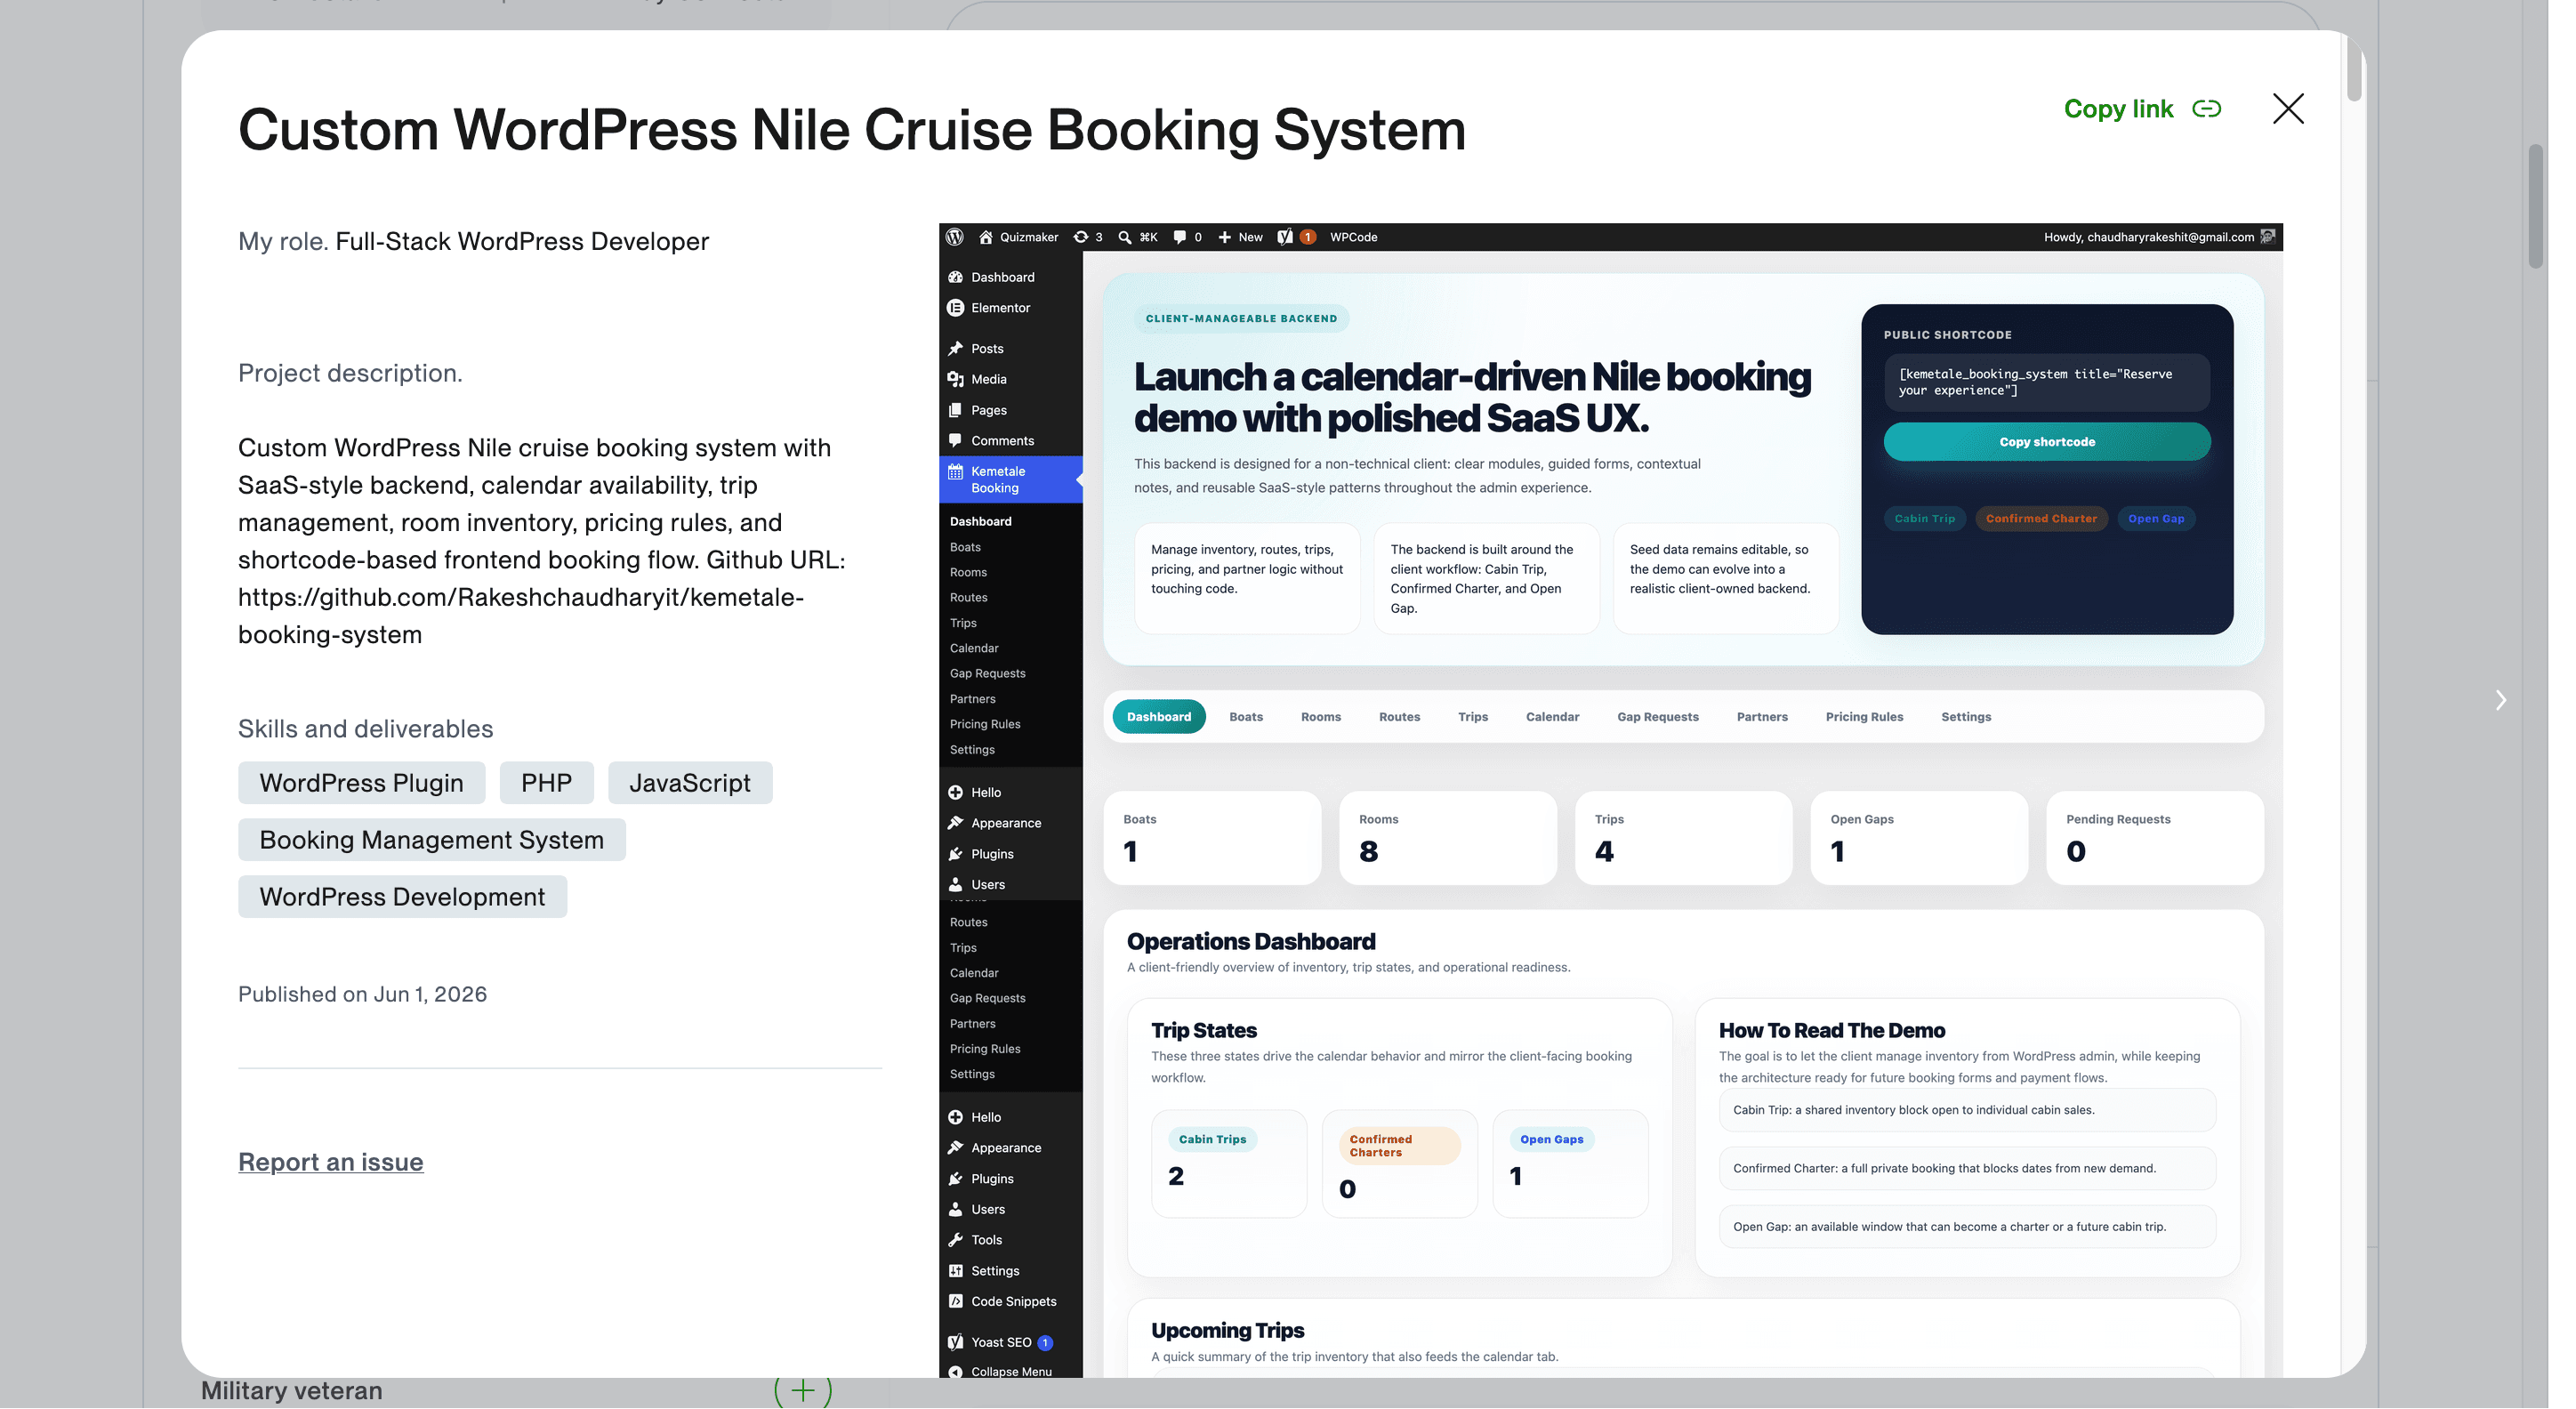Click the Yoast icon with notification badge in admin bar
Screen dimensions: 2576x1409
click(1296, 237)
